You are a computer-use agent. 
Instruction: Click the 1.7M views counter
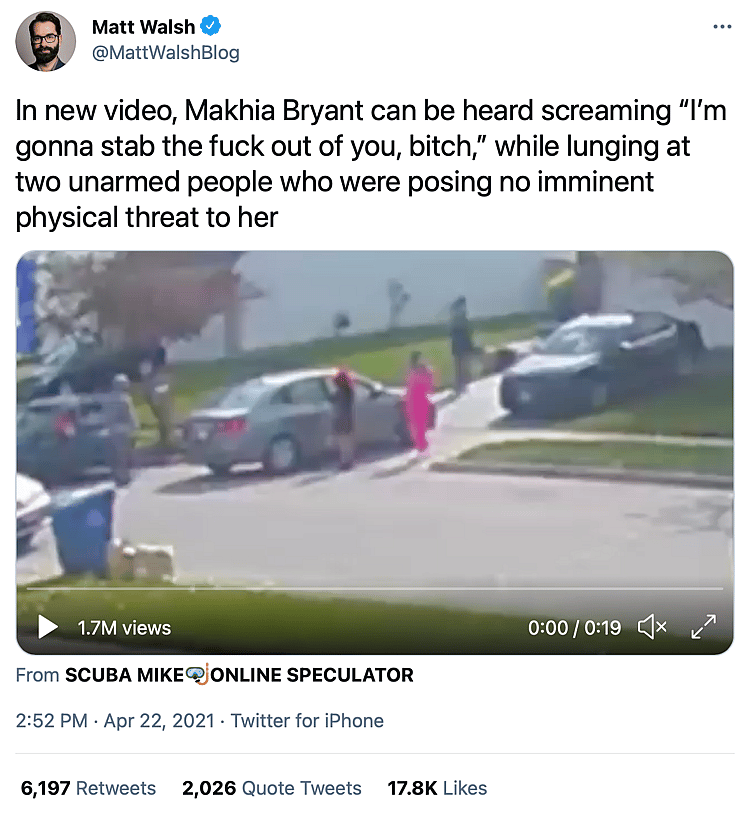coord(124,628)
